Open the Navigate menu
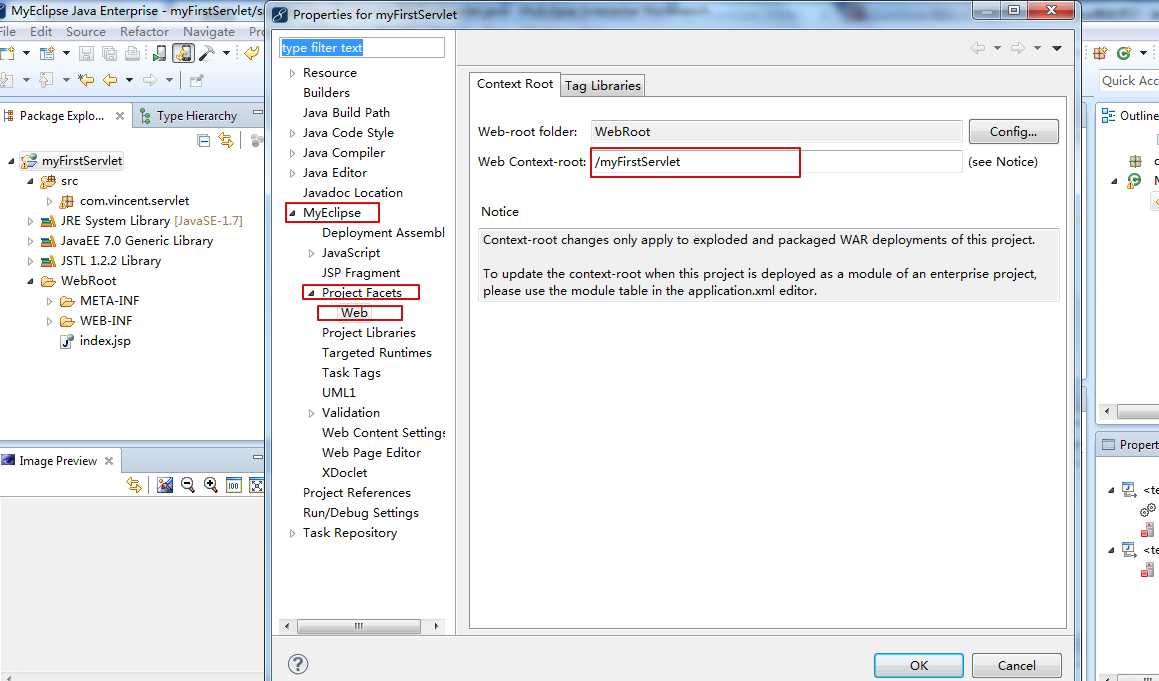Viewport: 1159px width, 681px height. (x=209, y=32)
